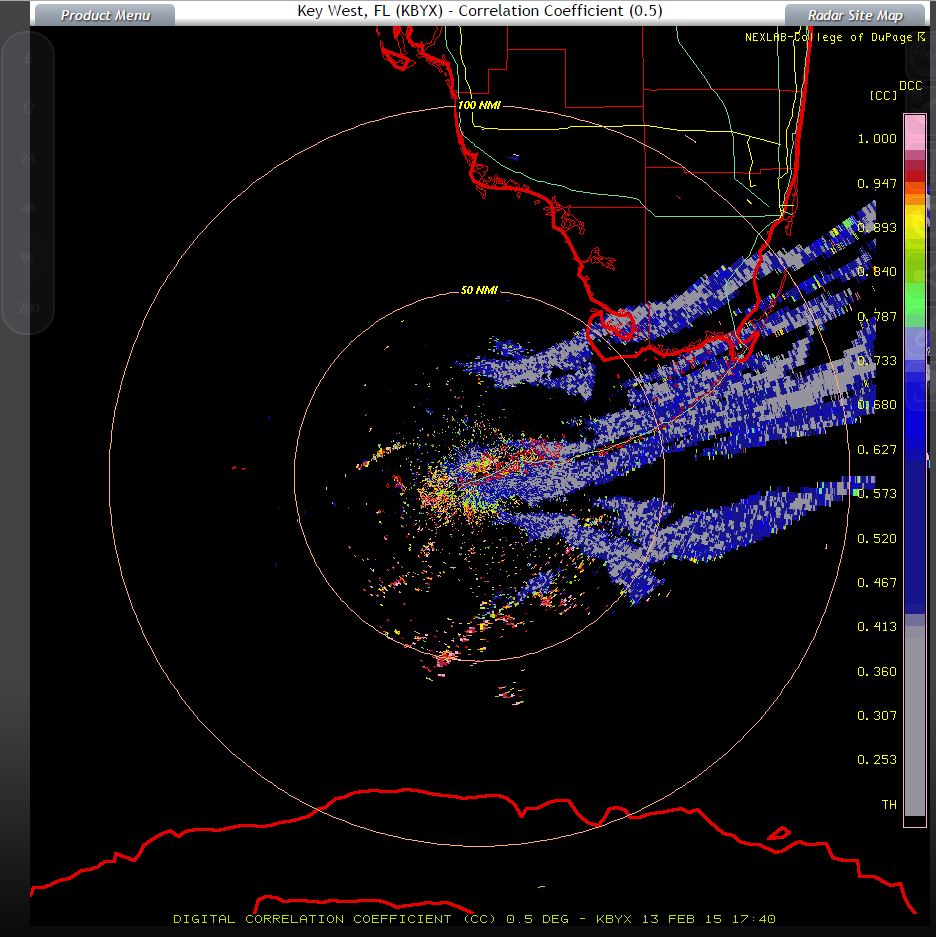Select 6 in the faded frame panel
This screenshot has width=936, height=937.
[x=27, y=60]
